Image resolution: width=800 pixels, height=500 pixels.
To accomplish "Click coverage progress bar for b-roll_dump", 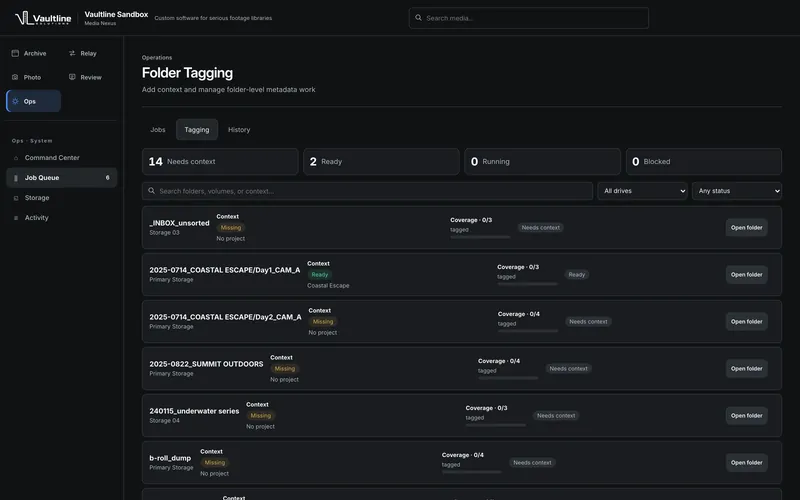I will point(472,471).
